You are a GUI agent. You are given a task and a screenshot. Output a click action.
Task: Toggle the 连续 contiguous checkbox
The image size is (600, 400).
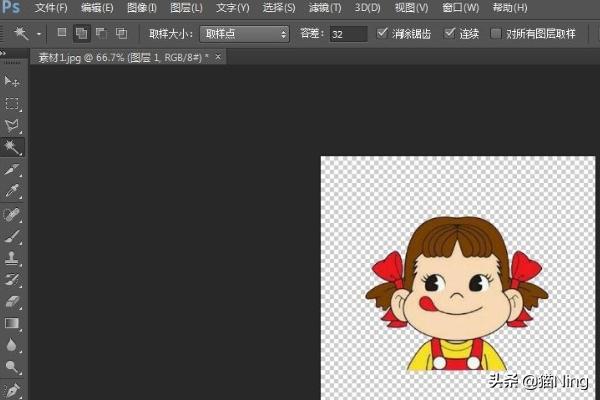[x=449, y=33]
